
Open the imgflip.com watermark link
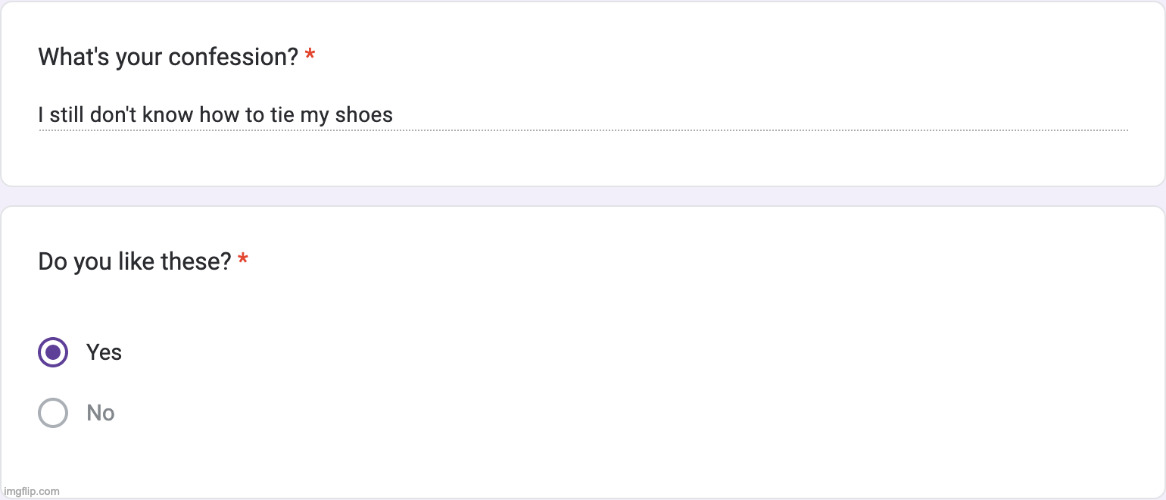tap(32, 491)
